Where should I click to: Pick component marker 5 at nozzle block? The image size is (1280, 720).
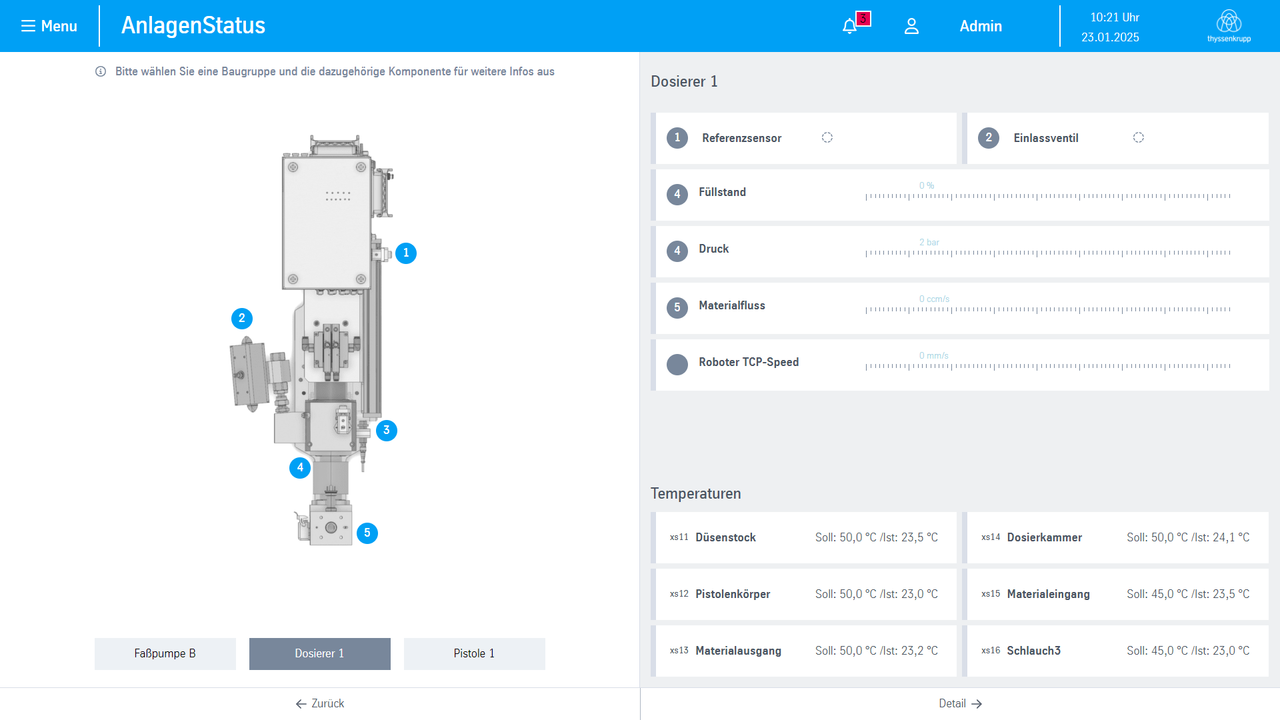pyautogui.click(x=367, y=533)
